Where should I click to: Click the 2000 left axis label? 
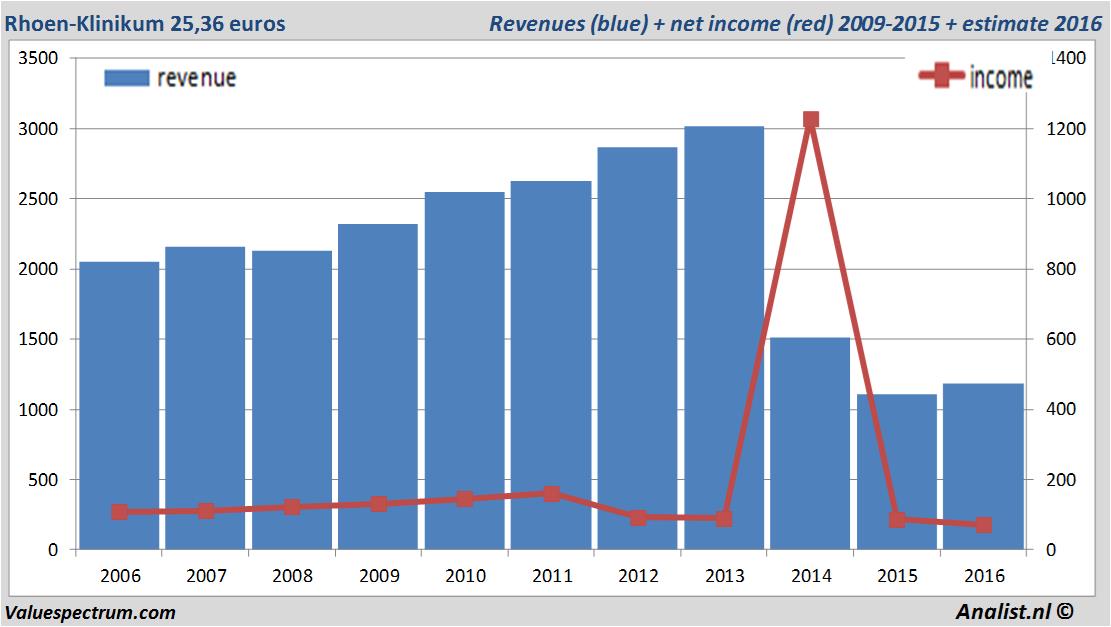38,269
